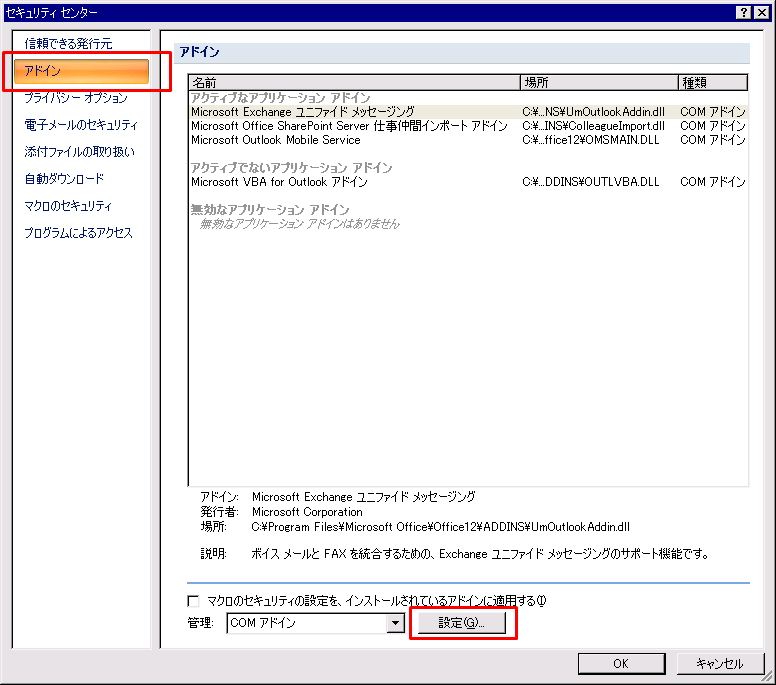776x685 pixels.
Task: Click the ColleagueImport.dll location cell
Action: coord(593,126)
